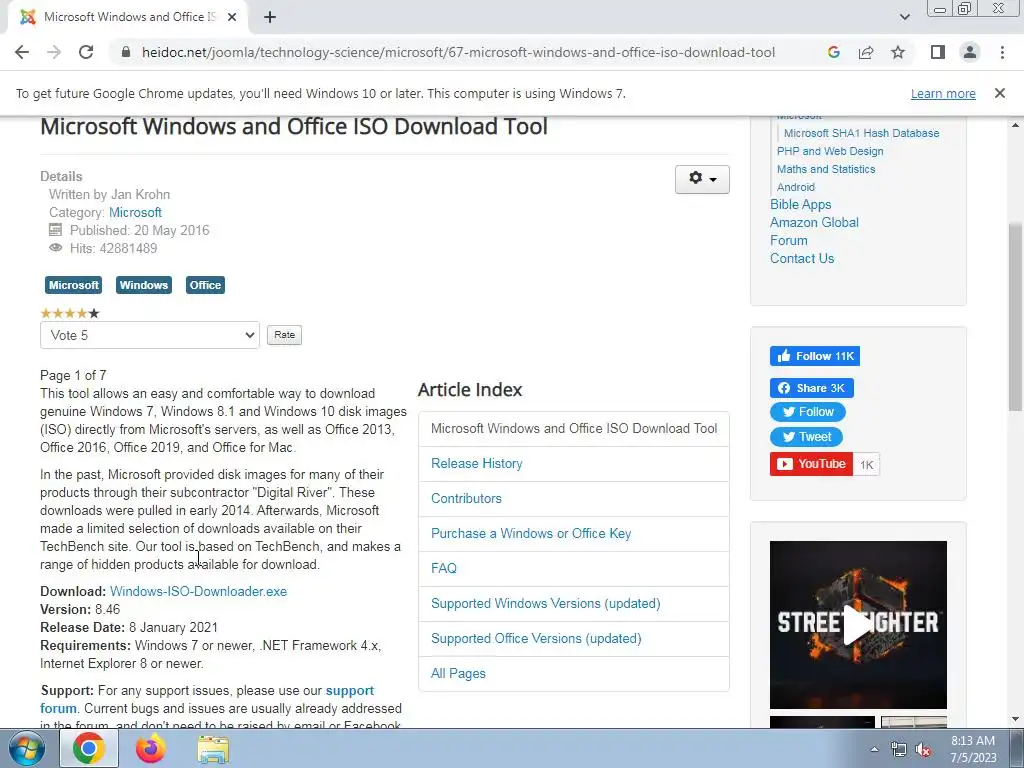1024x768 pixels.
Task: Click the share page icon
Action: (x=866, y=52)
